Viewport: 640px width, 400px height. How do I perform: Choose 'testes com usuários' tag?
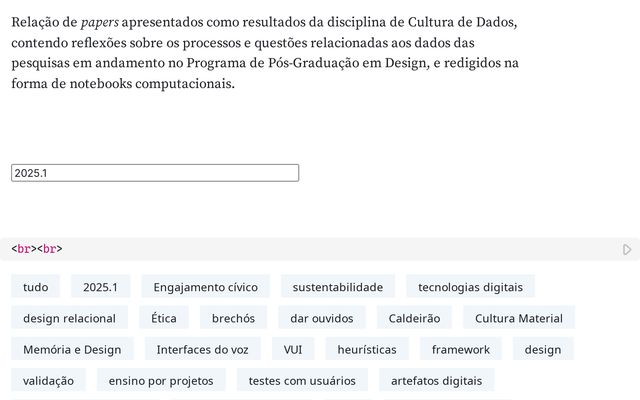coord(302,380)
